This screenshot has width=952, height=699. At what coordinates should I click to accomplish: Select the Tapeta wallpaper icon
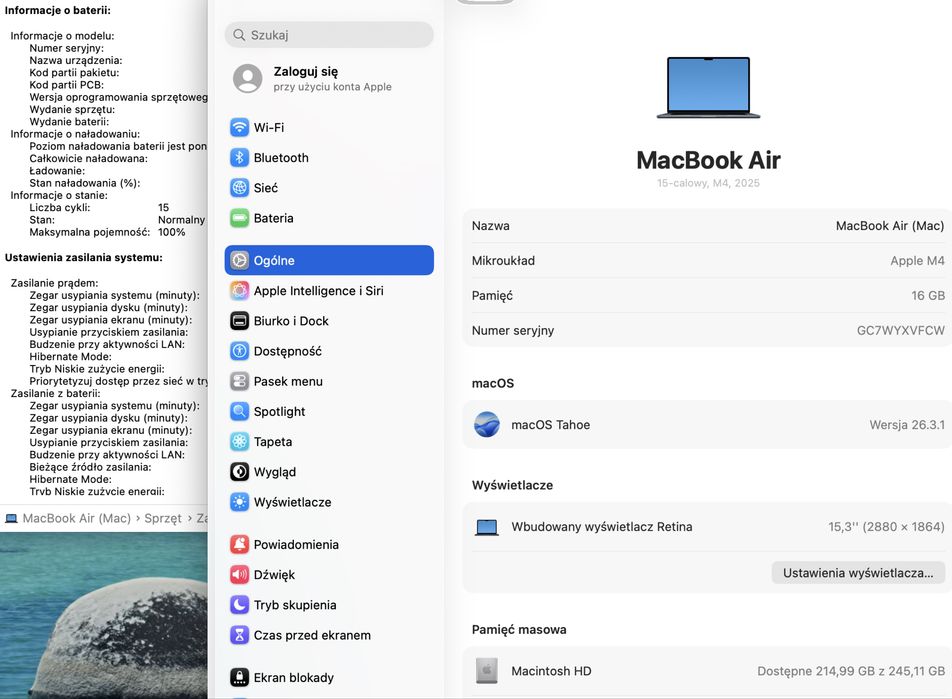239,442
